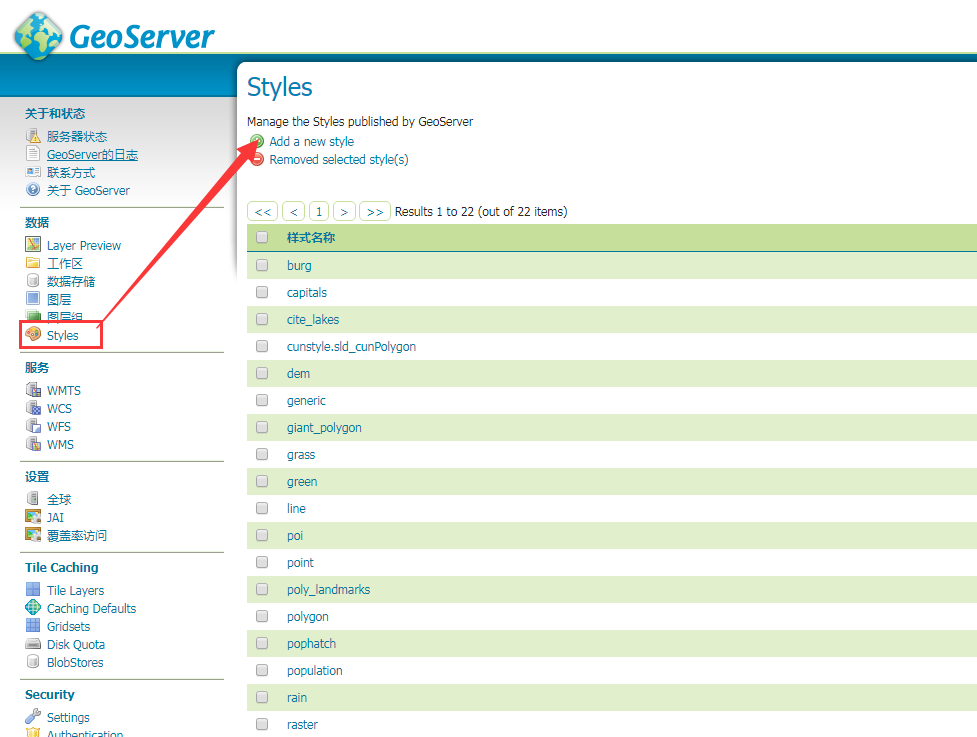The image size is (977, 737).
Task: Check the raster style checkbox
Action: point(262,724)
